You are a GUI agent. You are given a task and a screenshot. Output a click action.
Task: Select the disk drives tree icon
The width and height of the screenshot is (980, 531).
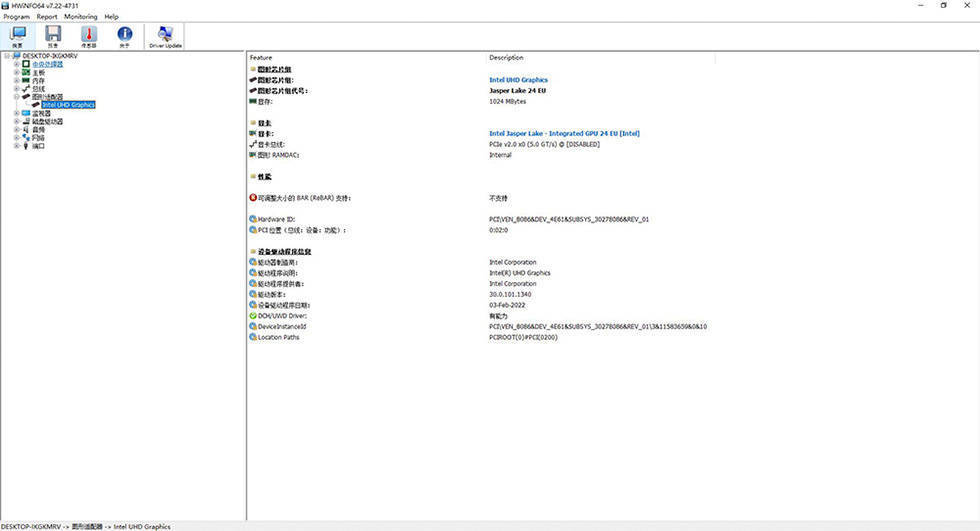click(26, 121)
